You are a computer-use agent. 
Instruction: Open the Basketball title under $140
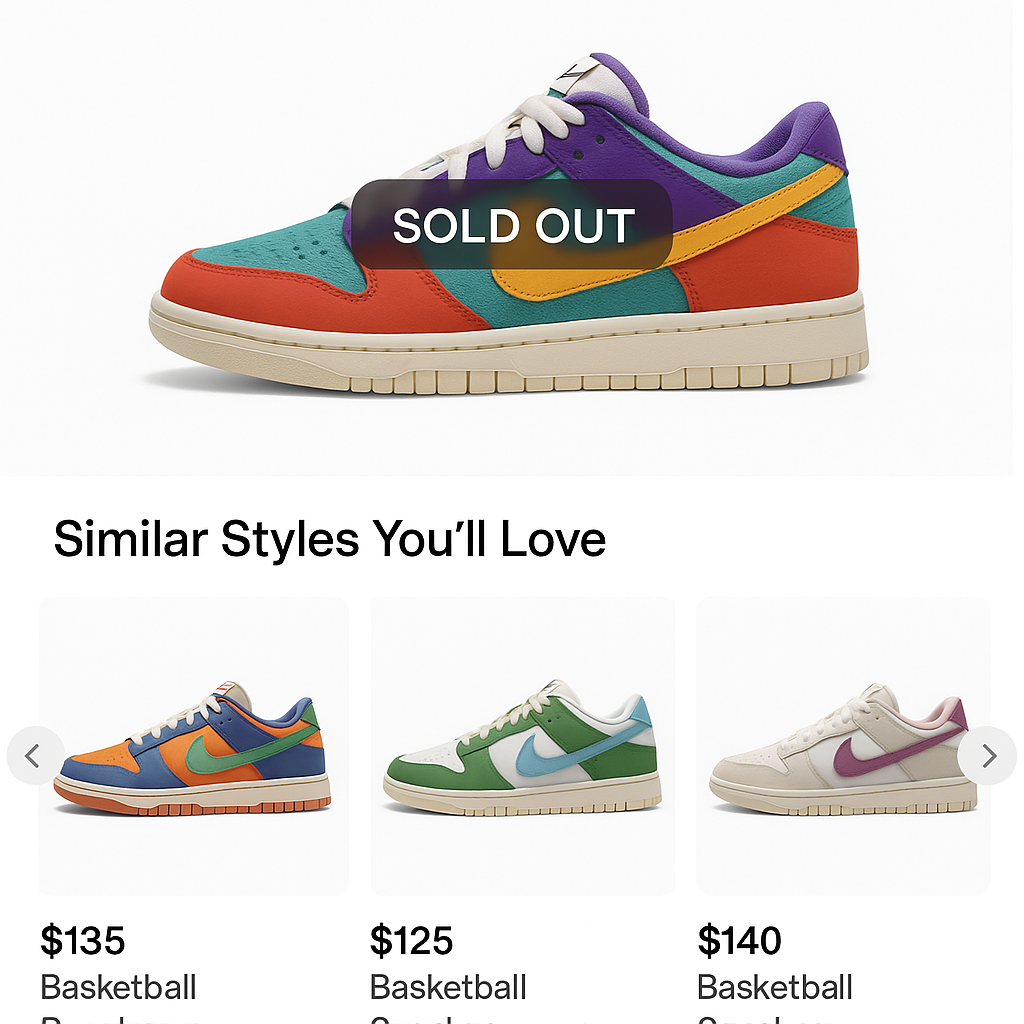(x=775, y=988)
